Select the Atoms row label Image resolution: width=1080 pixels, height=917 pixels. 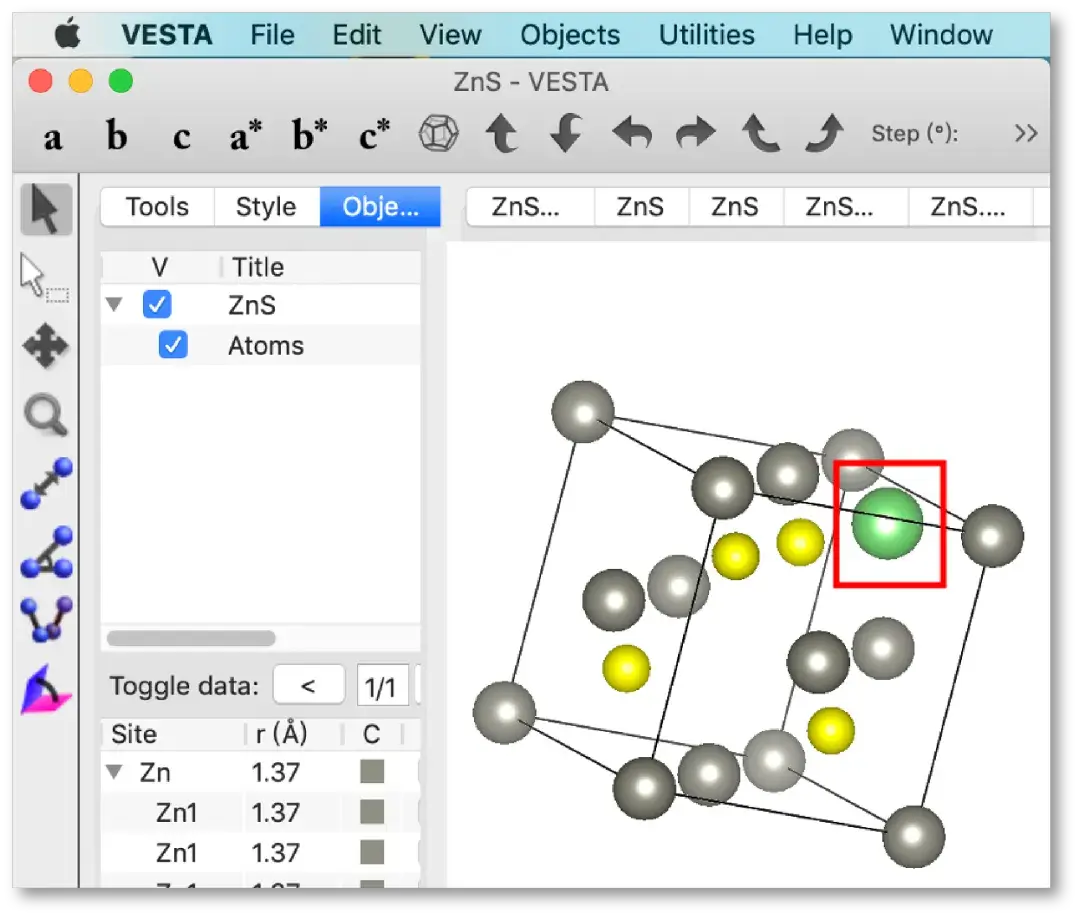(x=266, y=345)
